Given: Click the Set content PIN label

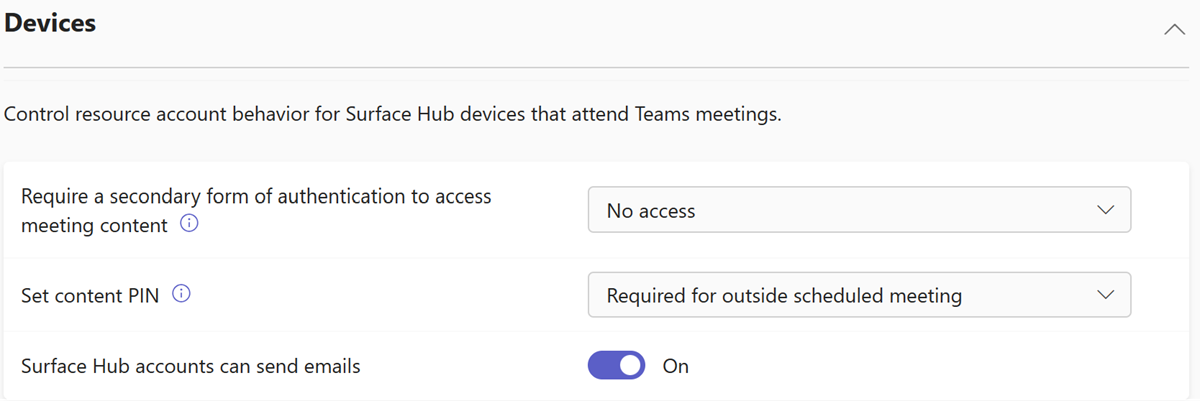Looking at the screenshot, I should point(90,296).
